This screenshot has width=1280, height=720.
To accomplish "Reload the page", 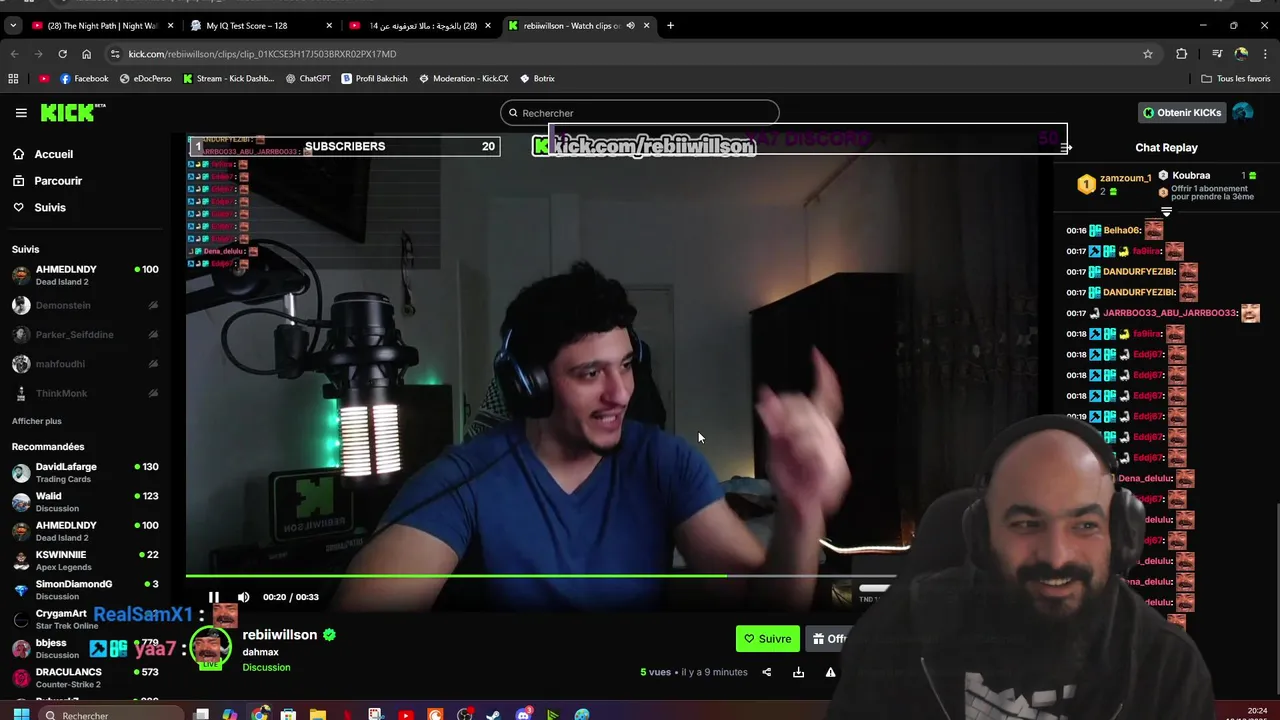I will click(x=62, y=54).
